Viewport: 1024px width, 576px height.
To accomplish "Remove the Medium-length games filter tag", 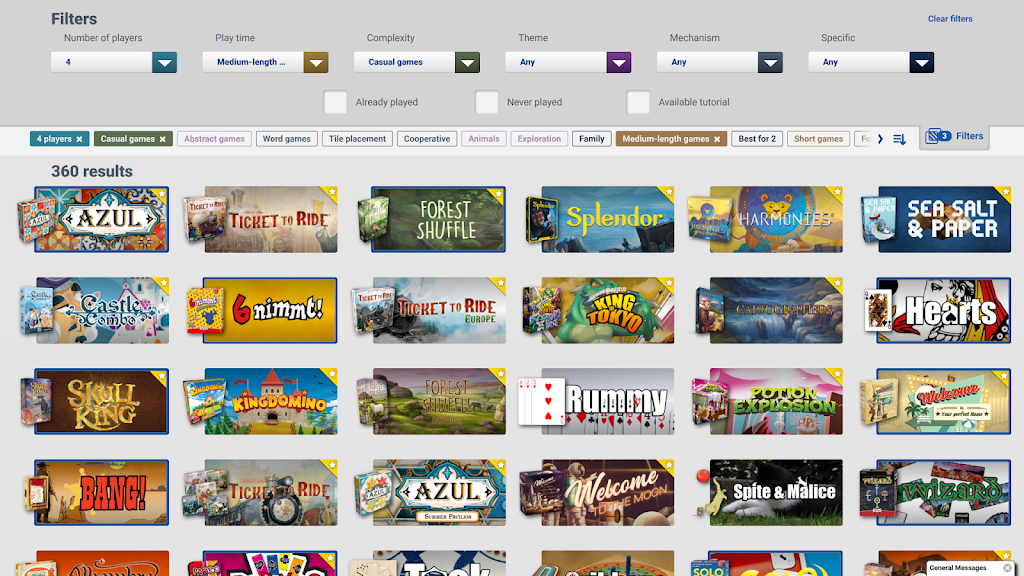I will [717, 139].
